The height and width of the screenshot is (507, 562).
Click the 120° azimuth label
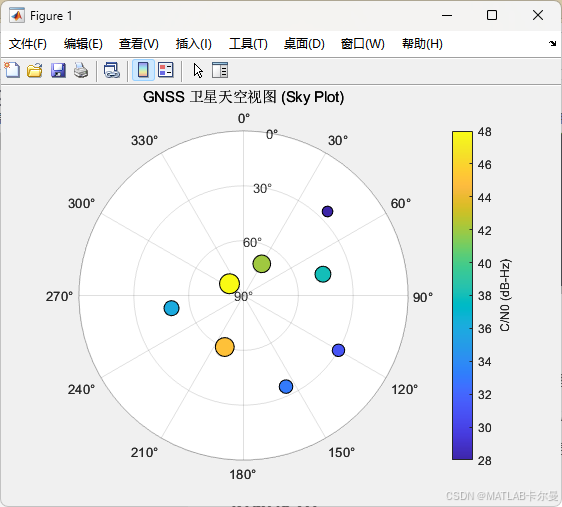[405, 389]
